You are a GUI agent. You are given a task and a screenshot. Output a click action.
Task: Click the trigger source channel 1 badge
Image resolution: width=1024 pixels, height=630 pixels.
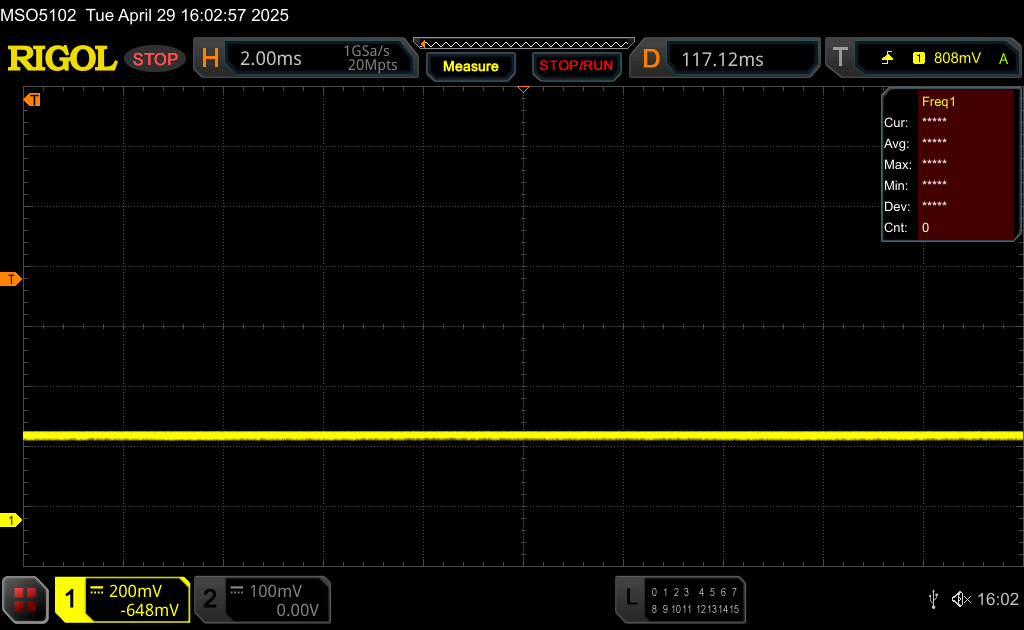pos(919,58)
